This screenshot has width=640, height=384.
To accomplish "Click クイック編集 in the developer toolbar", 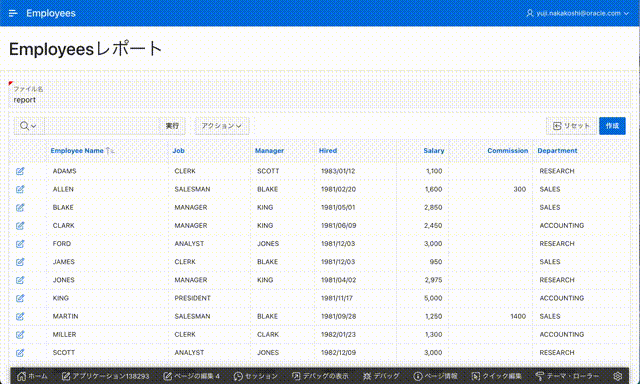I will click(x=497, y=376).
